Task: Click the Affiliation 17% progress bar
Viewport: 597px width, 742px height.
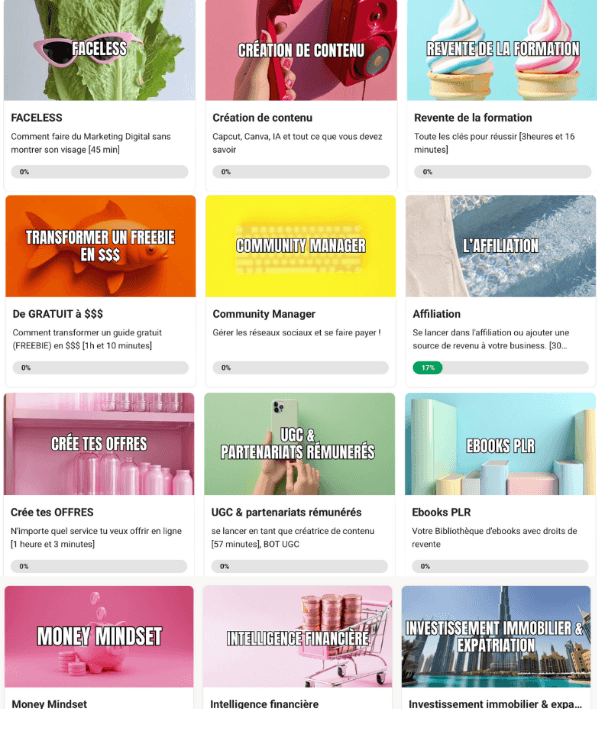Action: (x=500, y=368)
